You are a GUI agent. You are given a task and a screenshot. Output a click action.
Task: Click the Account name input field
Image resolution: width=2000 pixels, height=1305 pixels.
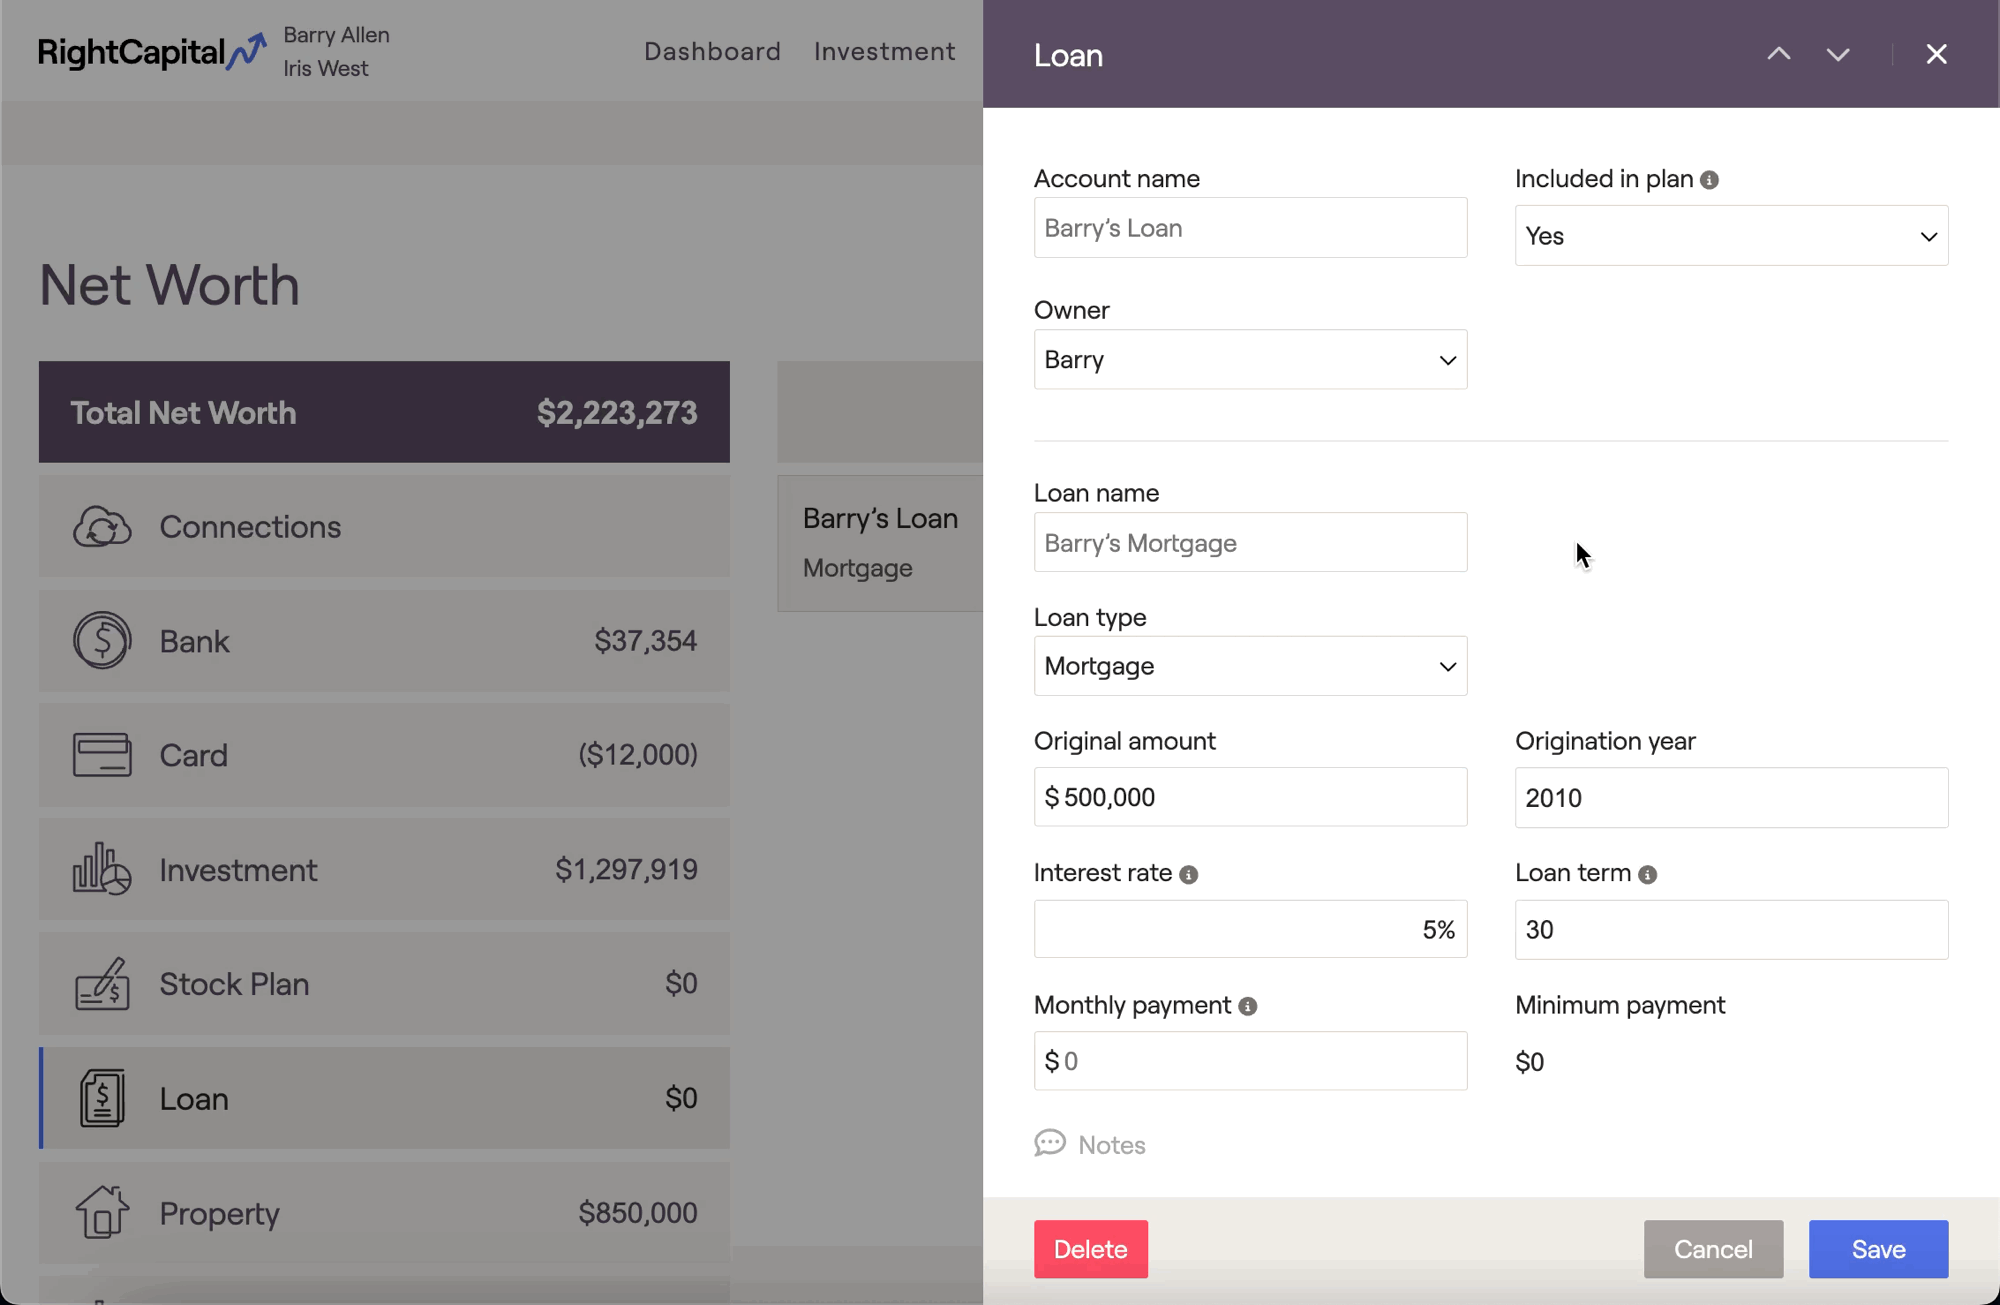pos(1250,227)
